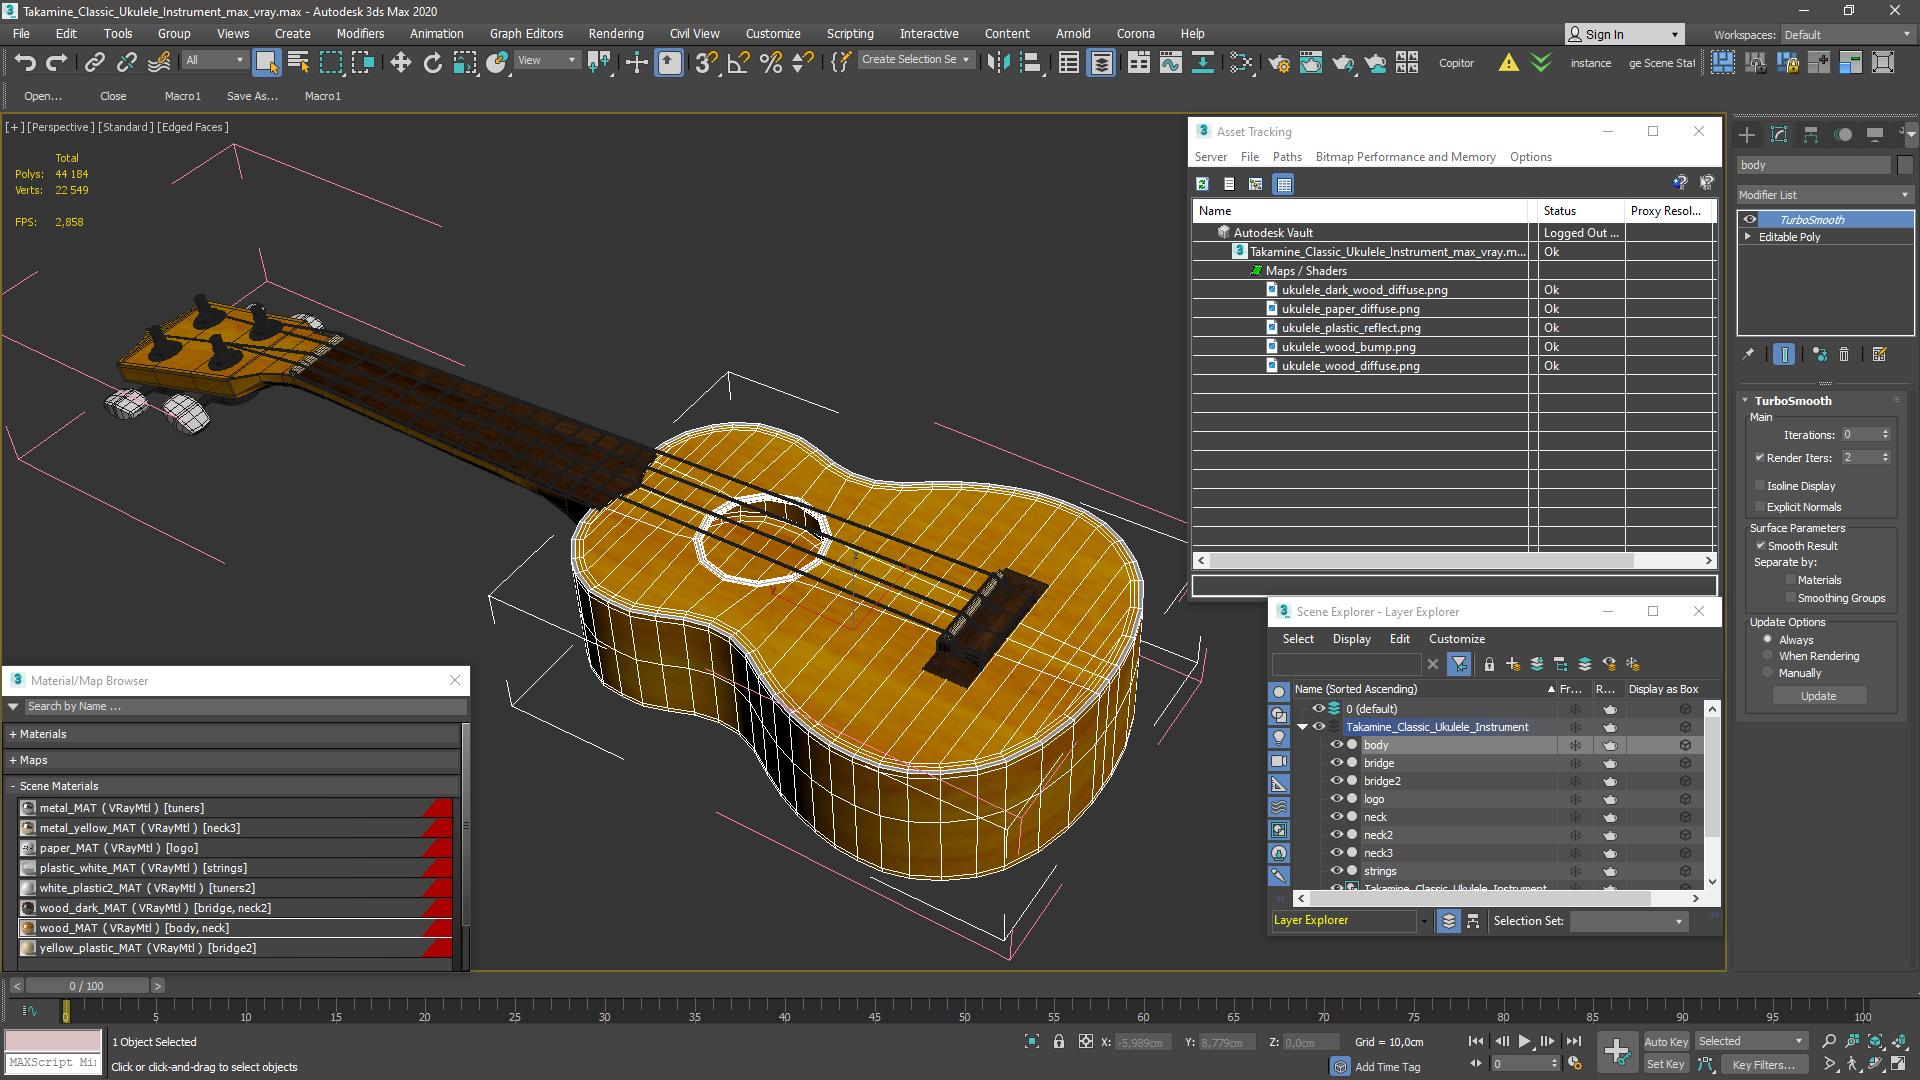Select the When Rendering radio button
The height and width of the screenshot is (1080, 1920).
click(1767, 656)
